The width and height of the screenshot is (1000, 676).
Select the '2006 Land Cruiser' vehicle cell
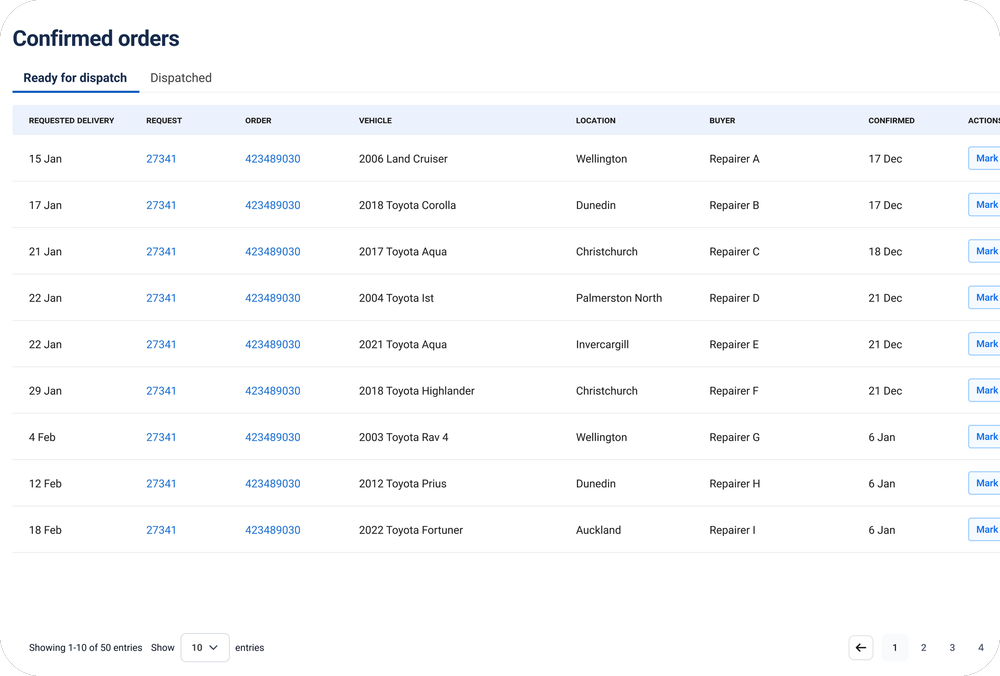403,159
